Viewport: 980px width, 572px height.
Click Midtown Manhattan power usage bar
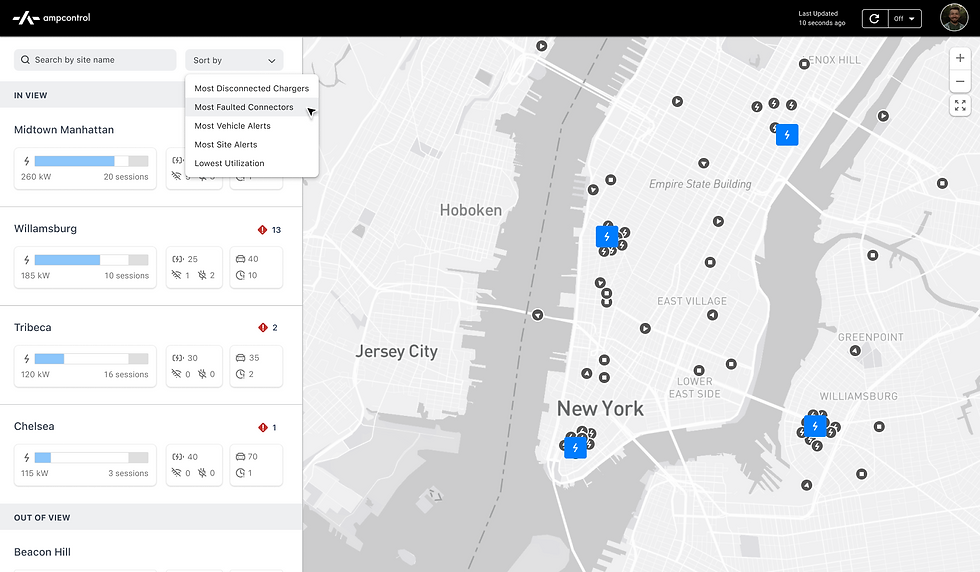pyautogui.click(x=91, y=161)
